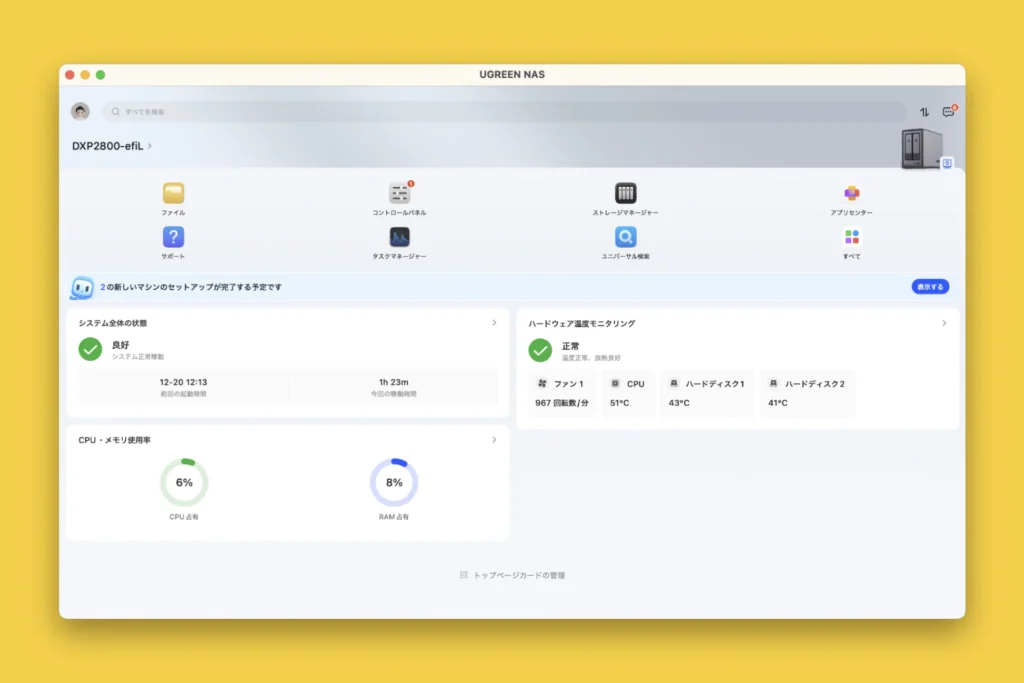Screen dimensions: 1024x683
Task: Expand ハードウェア温度モニタリング card arrow
Action: coord(944,323)
